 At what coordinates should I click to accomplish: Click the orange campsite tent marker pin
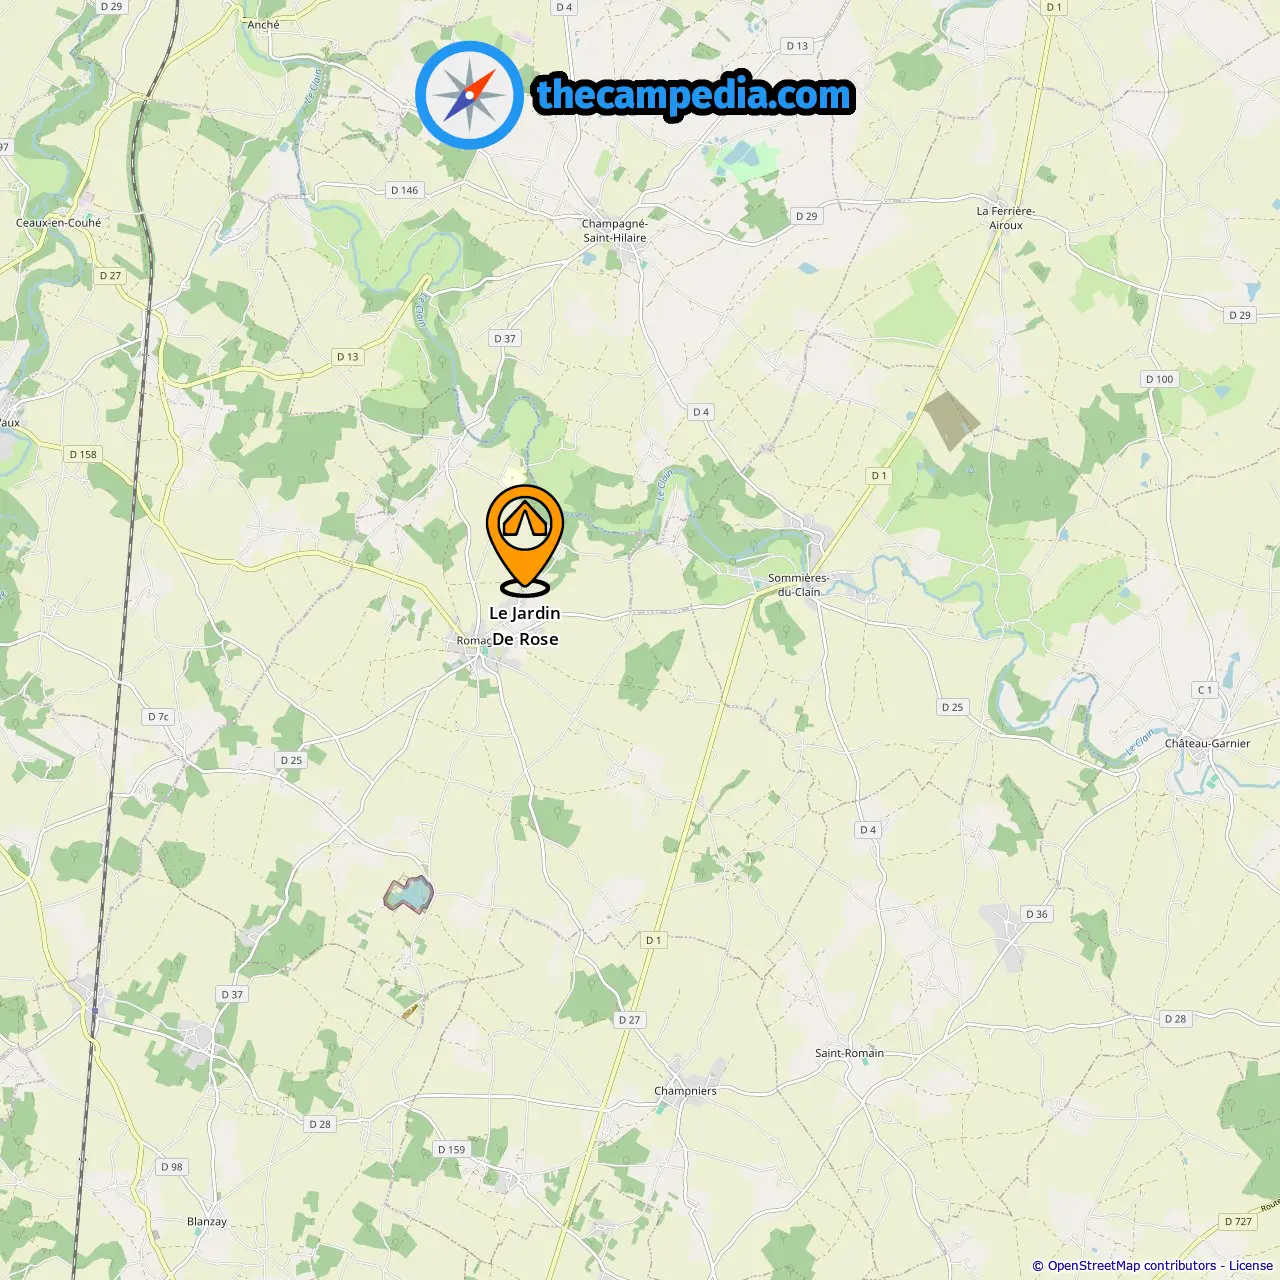tap(525, 539)
